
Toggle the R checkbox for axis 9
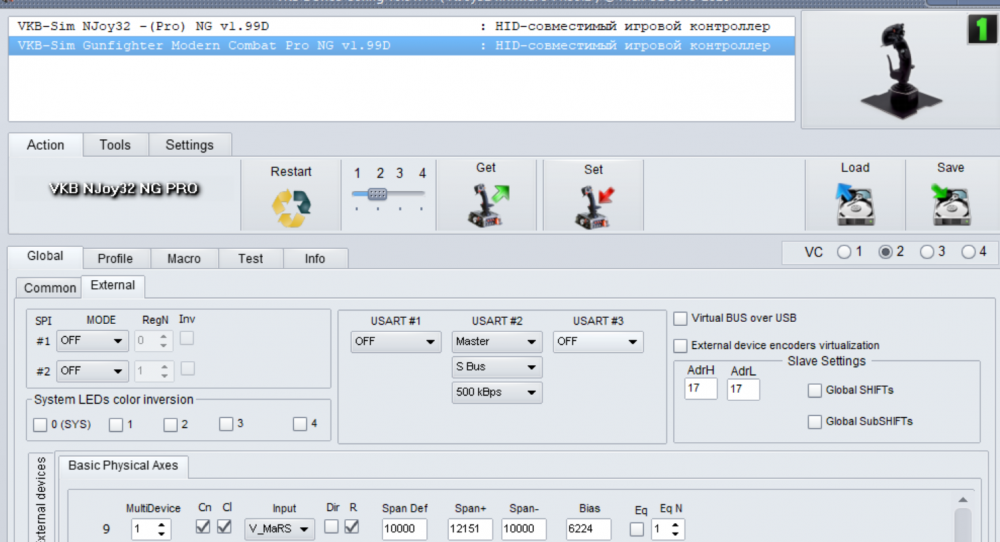pos(352,527)
